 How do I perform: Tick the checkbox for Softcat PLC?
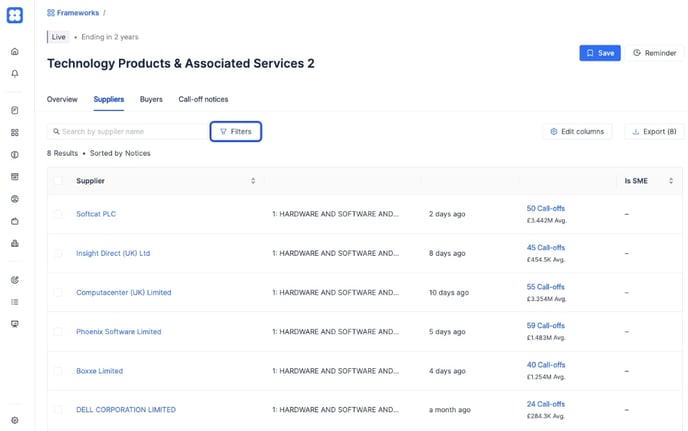click(x=58, y=214)
